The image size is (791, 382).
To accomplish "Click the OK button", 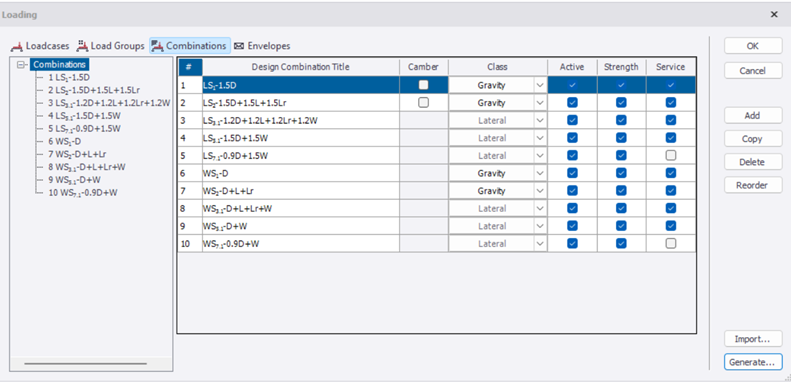I will [x=753, y=46].
